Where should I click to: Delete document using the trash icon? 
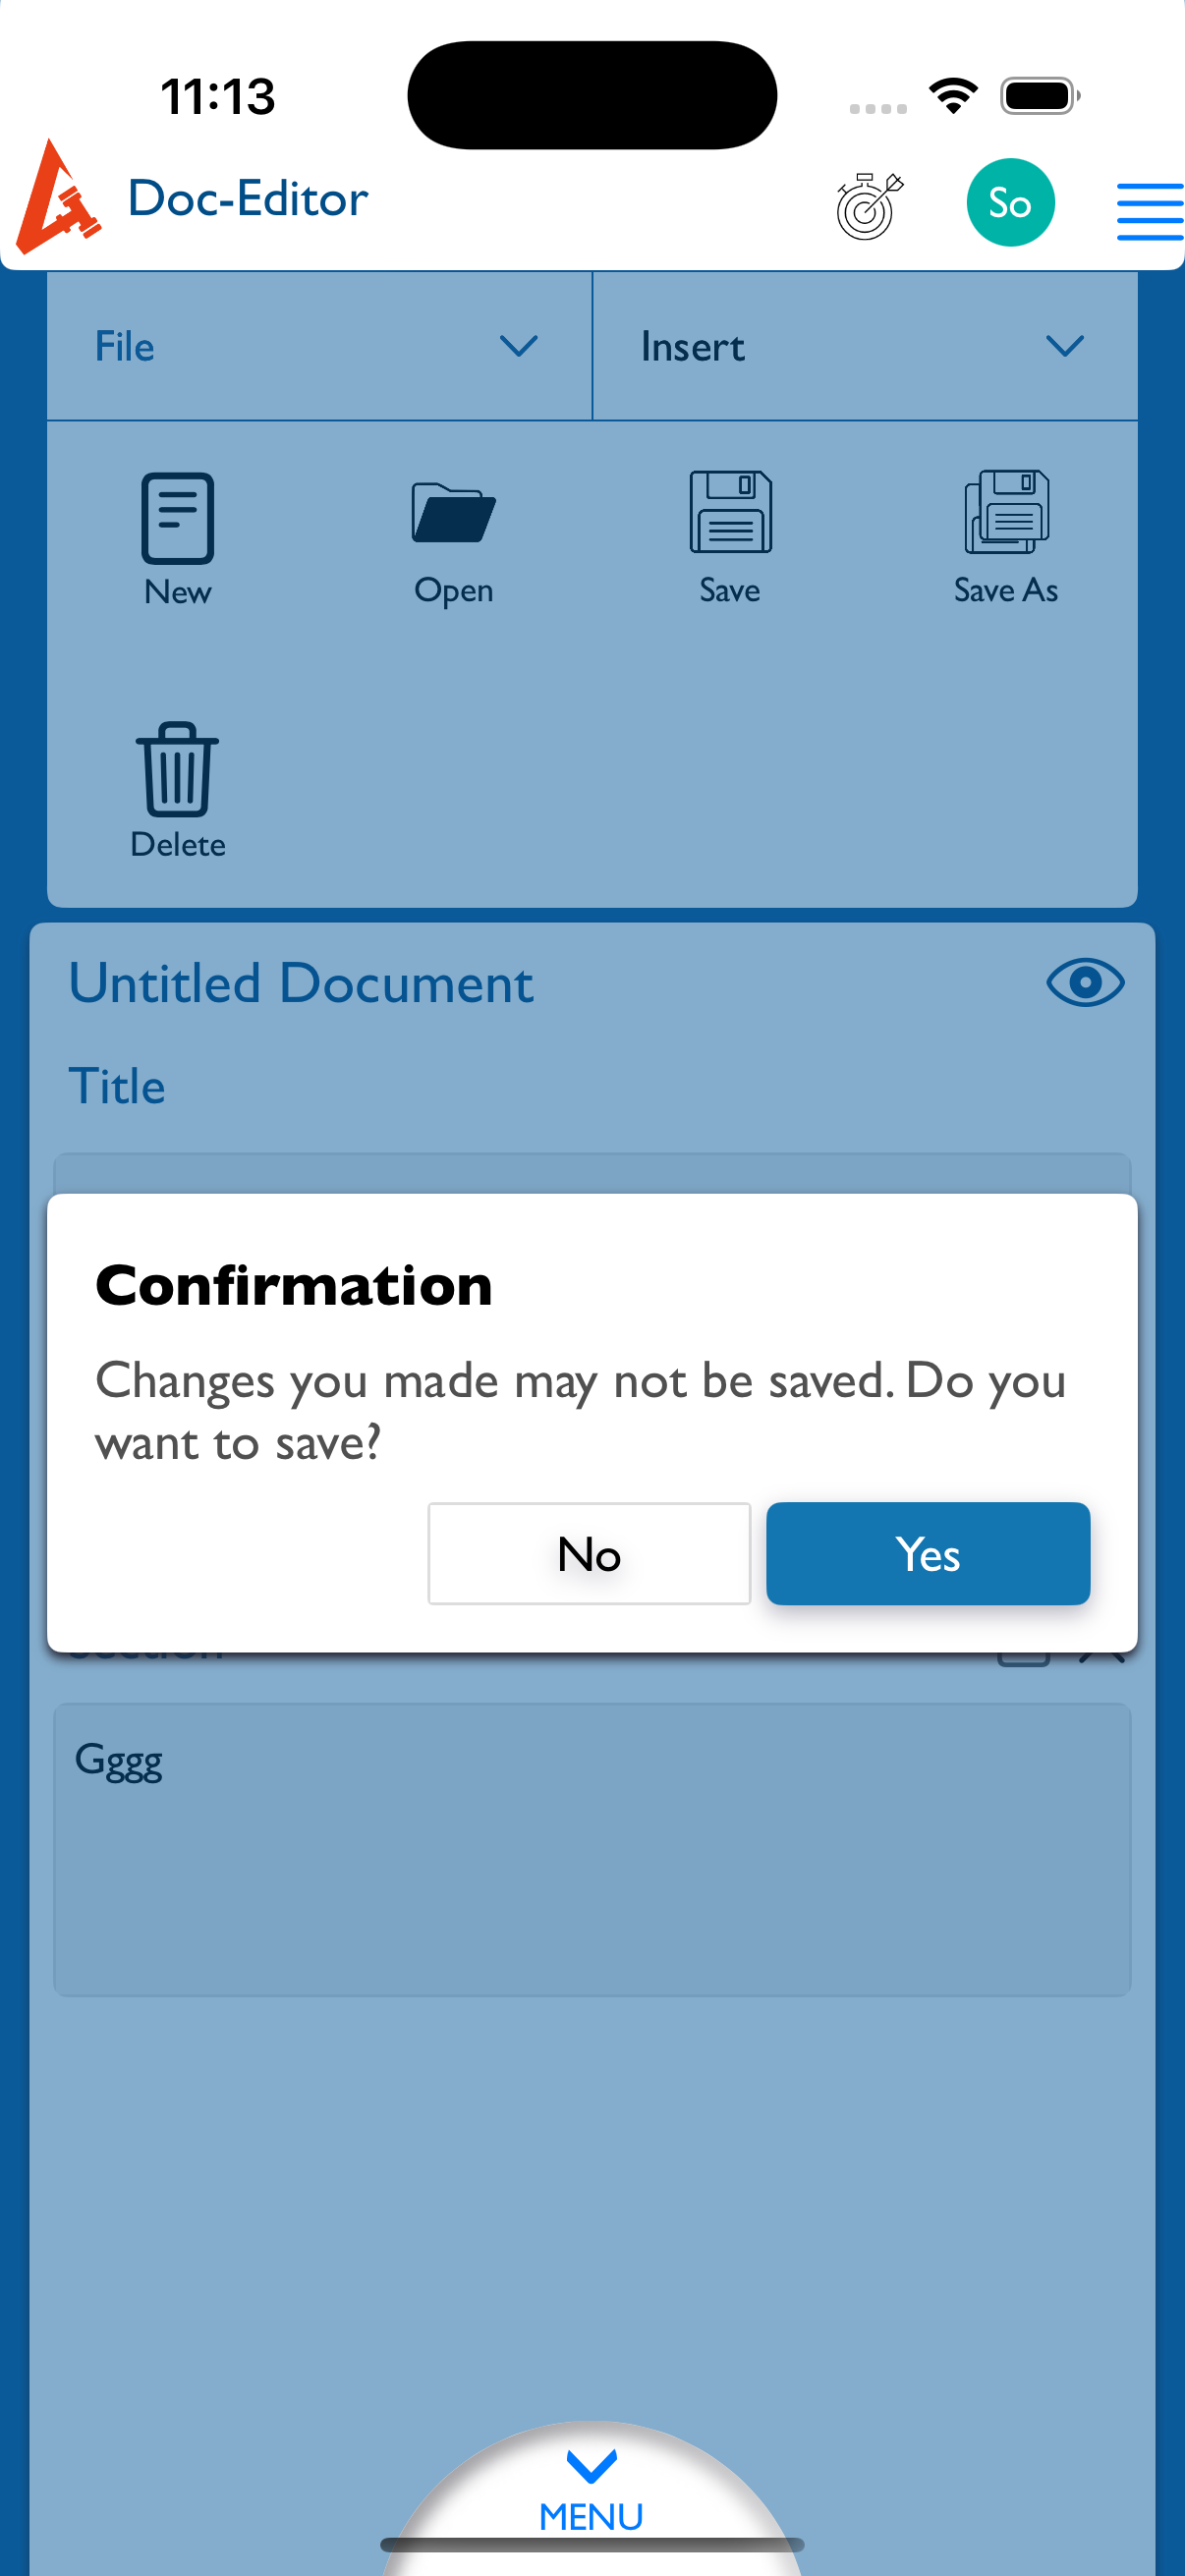pyautogui.click(x=177, y=769)
